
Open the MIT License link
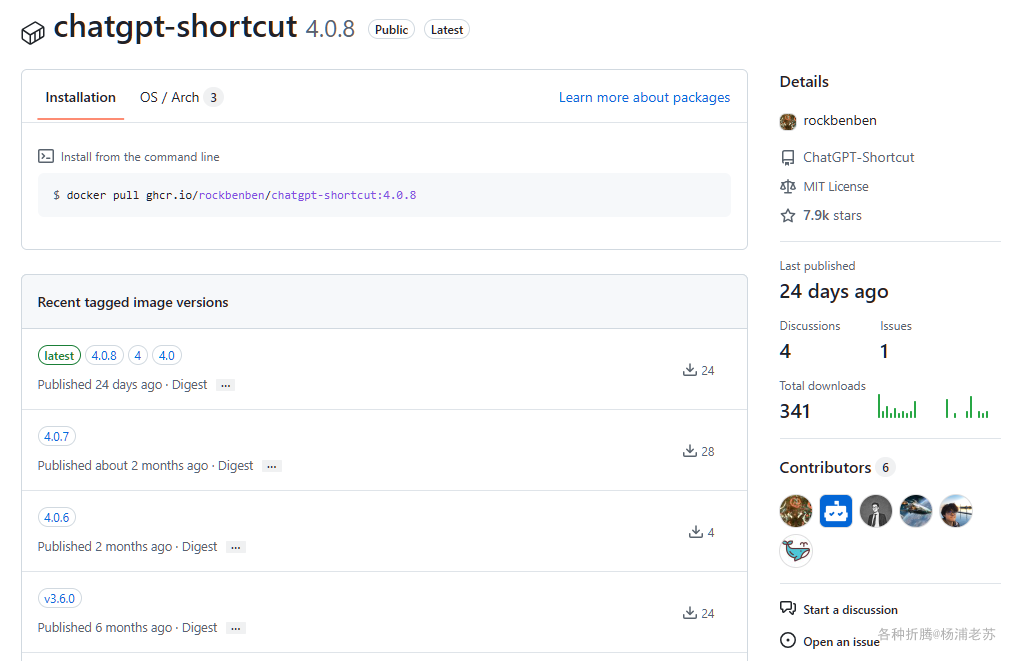pos(835,187)
